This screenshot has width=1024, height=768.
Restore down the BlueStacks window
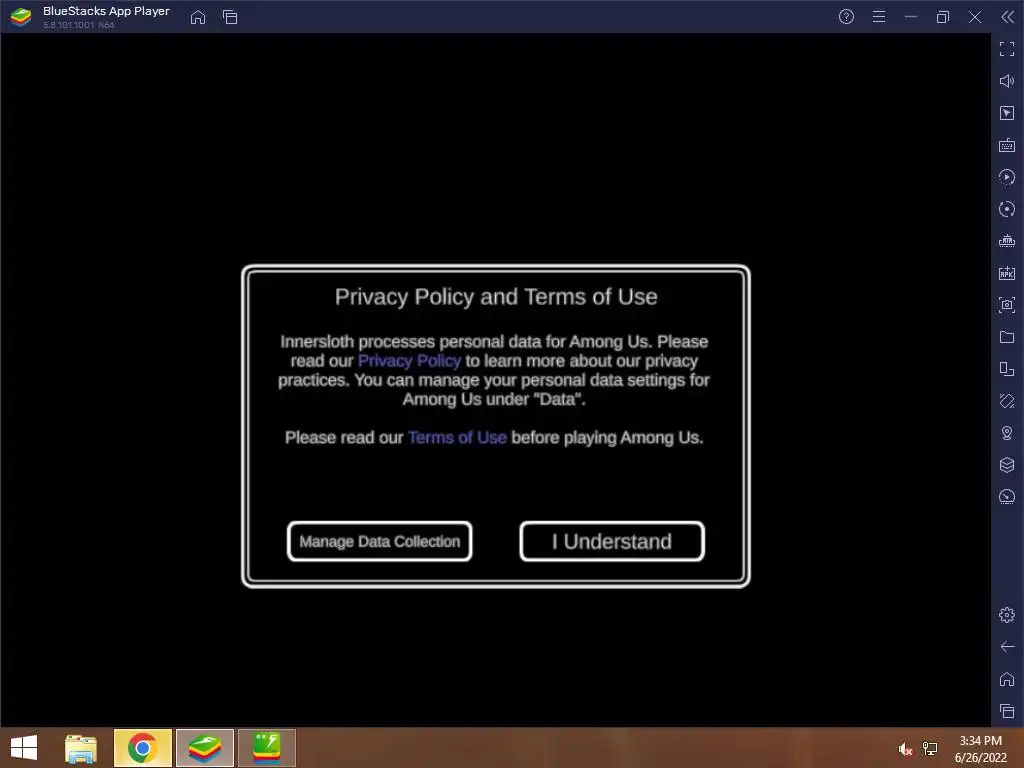pyautogui.click(x=943, y=17)
